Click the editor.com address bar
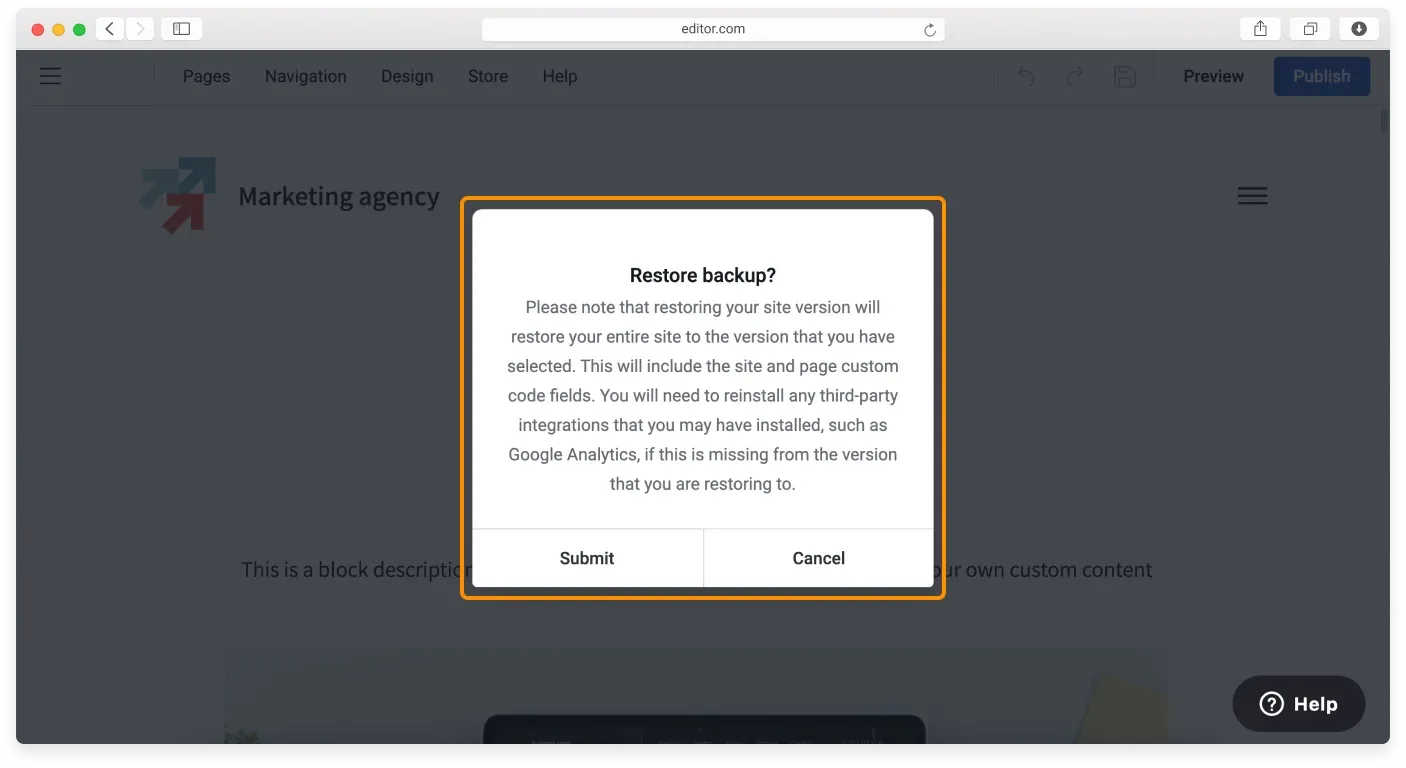The width and height of the screenshot is (1406, 768). tap(713, 29)
